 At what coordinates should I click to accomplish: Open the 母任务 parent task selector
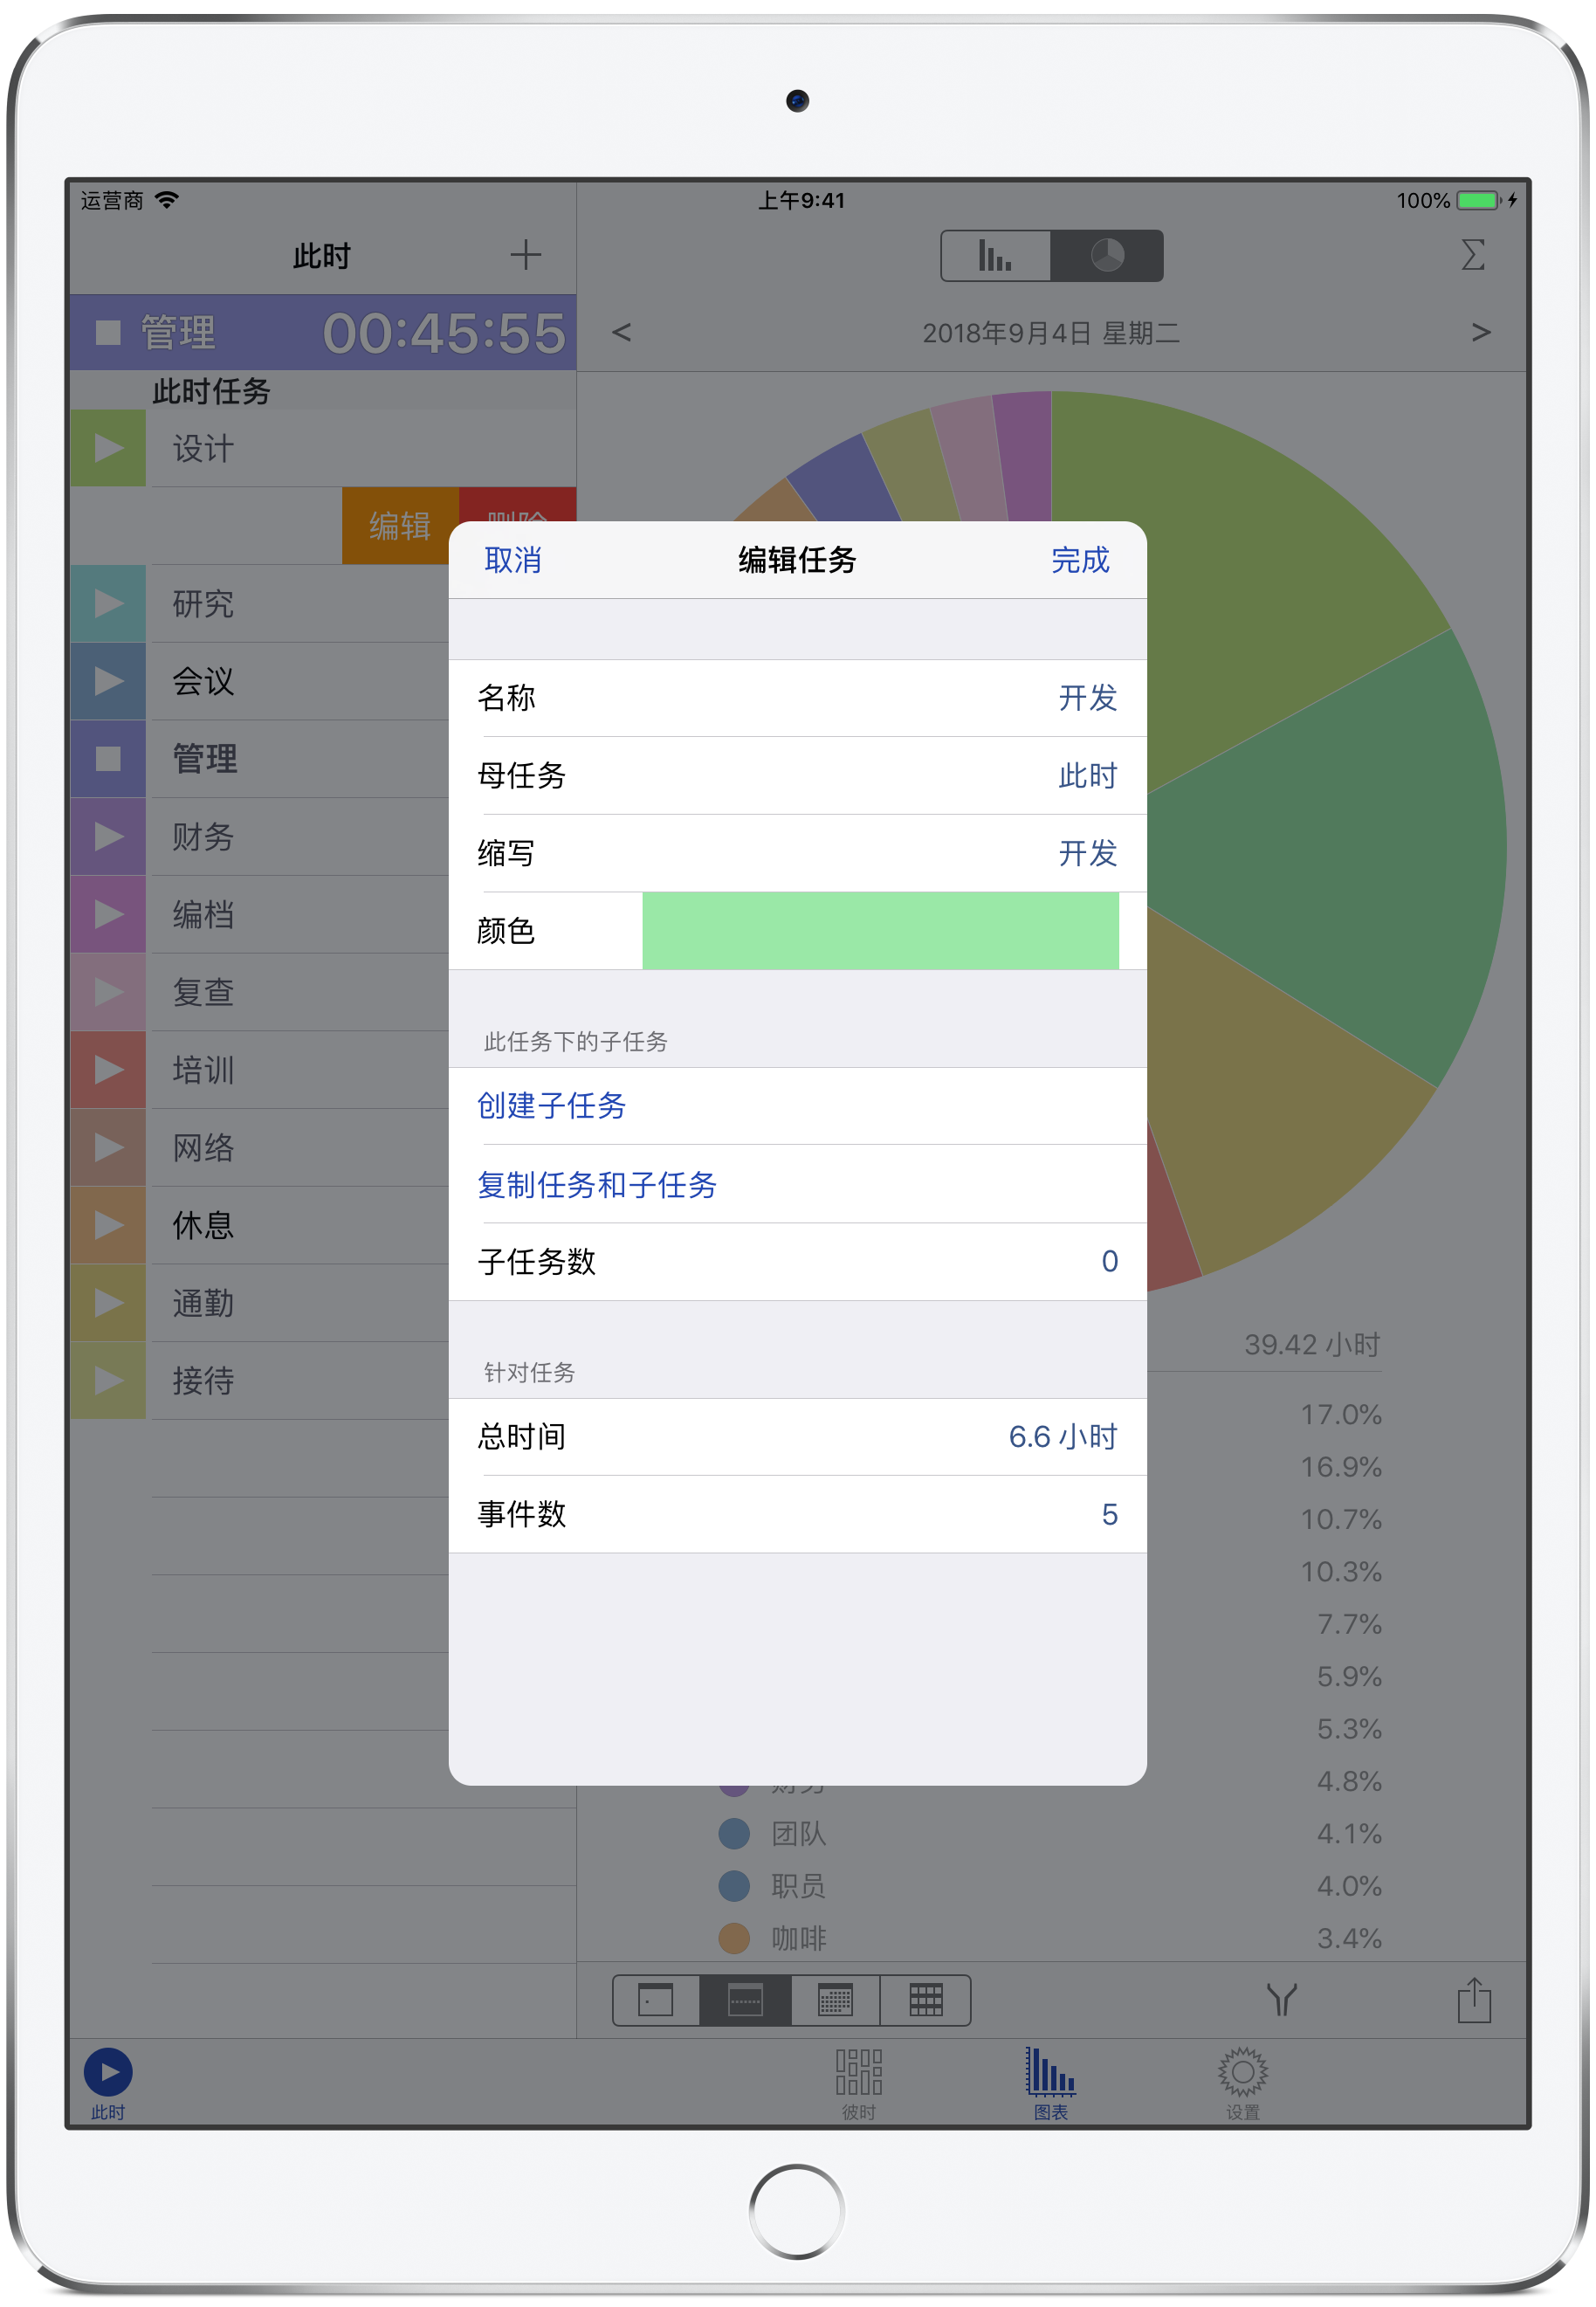(x=797, y=775)
